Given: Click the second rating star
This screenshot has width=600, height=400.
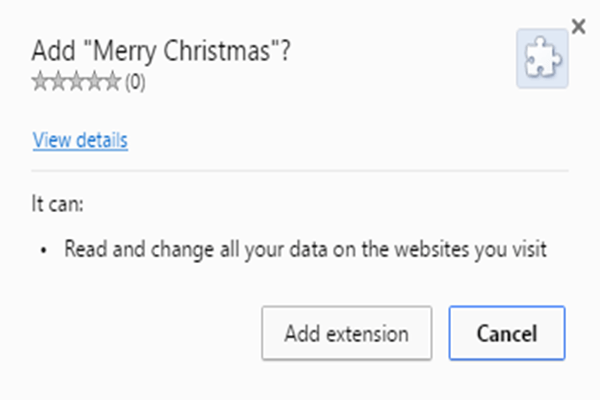Looking at the screenshot, I should pyautogui.click(x=58, y=83).
